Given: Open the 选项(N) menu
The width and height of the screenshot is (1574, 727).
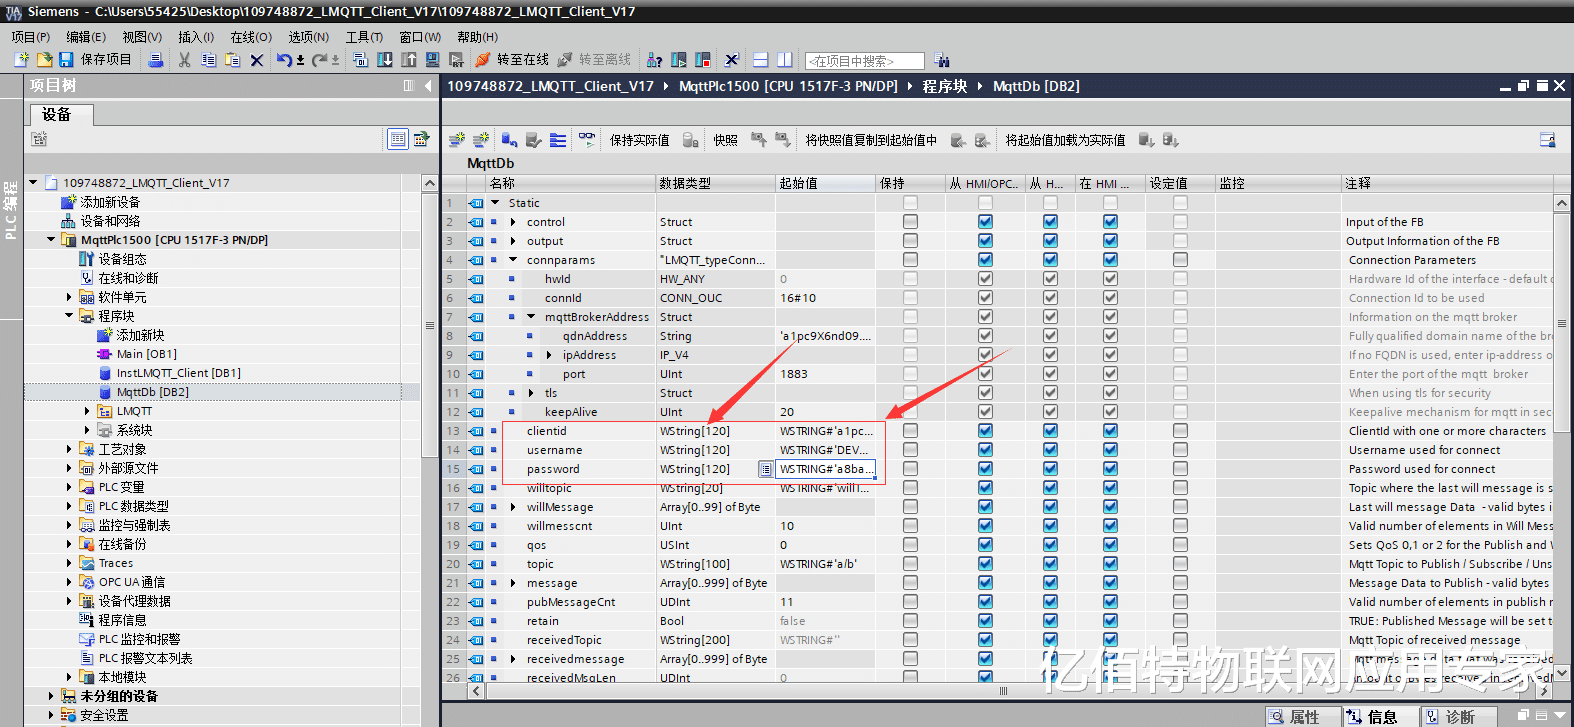Looking at the screenshot, I should 309,37.
